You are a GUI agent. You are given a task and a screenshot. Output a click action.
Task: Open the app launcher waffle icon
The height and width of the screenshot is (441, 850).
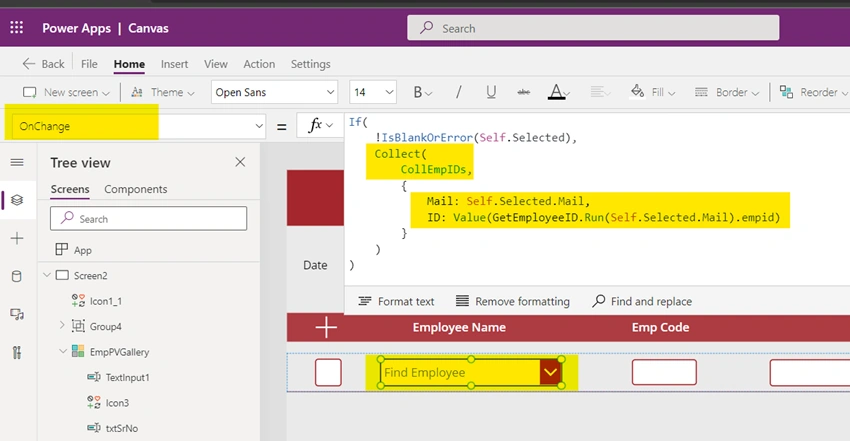pos(17,28)
